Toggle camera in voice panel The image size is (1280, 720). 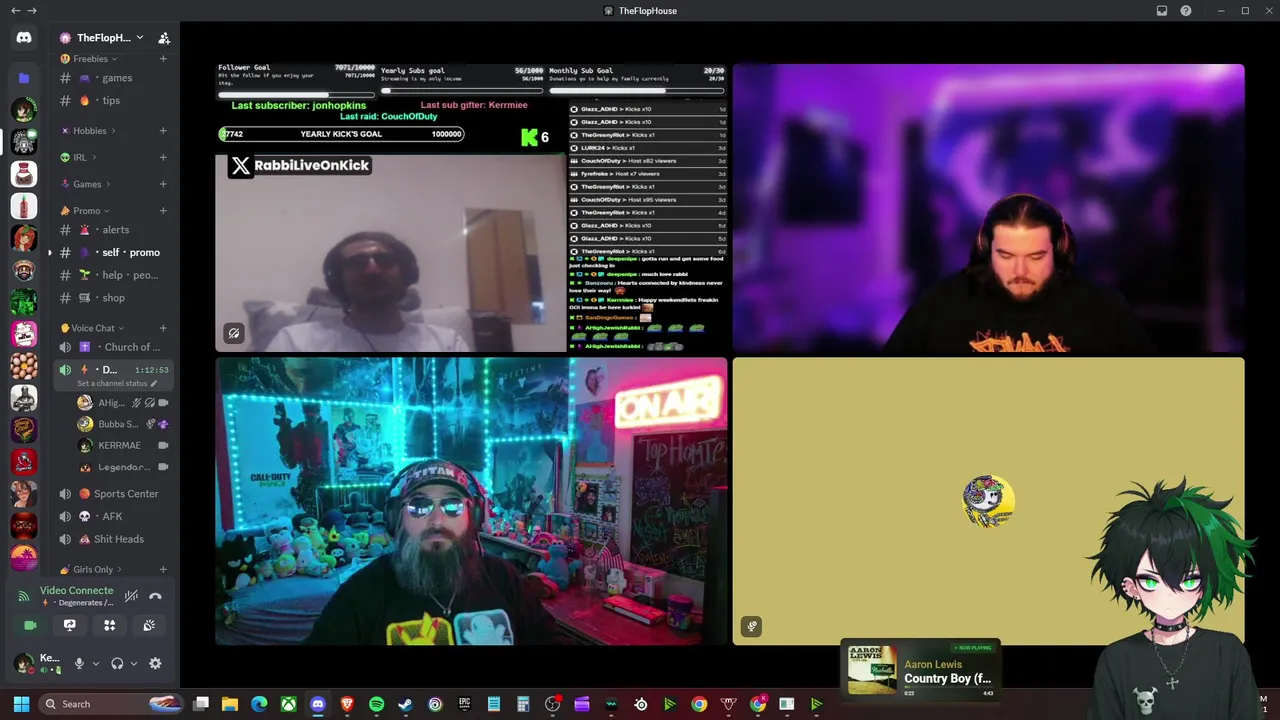pyautogui.click(x=30, y=625)
